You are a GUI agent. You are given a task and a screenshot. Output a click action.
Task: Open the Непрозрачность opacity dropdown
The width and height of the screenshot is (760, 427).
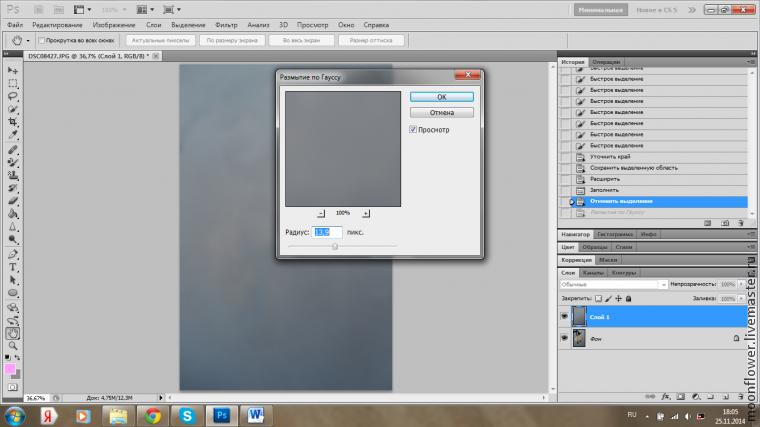tap(743, 284)
